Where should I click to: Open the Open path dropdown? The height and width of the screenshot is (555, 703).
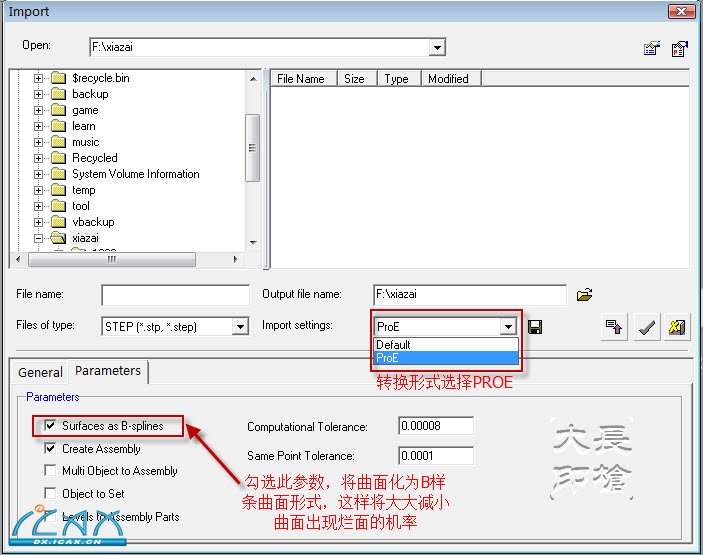pyautogui.click(x=436, y=47)
